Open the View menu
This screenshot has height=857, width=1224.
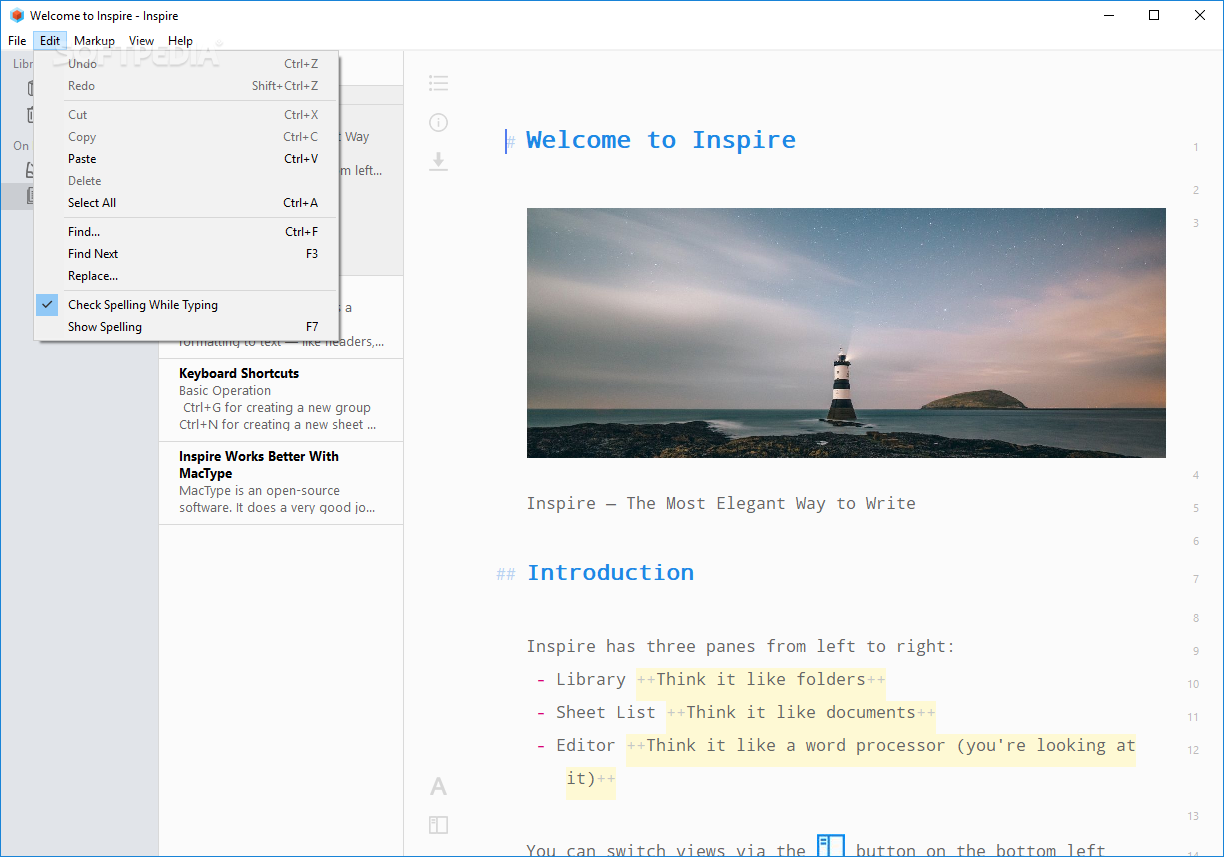[x=141, y=41]
